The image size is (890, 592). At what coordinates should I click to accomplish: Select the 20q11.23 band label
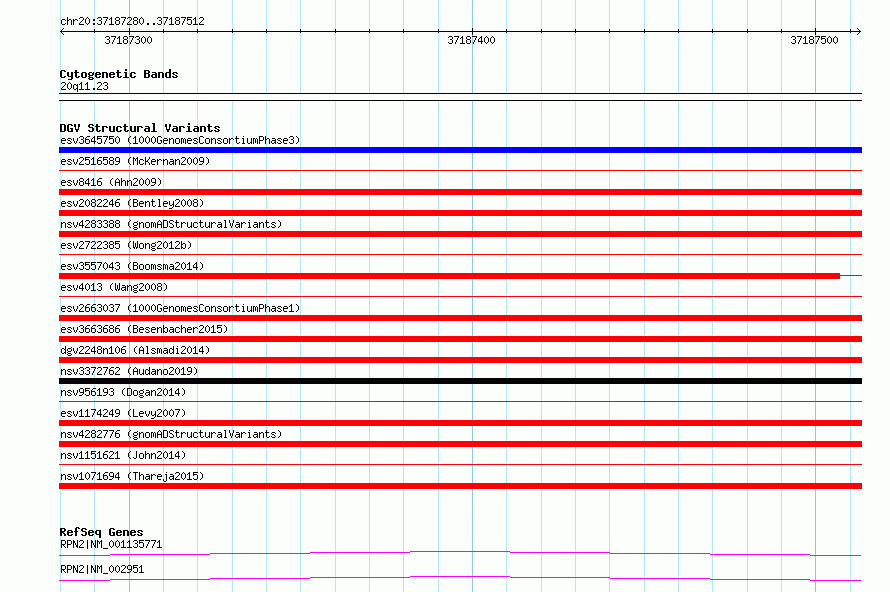(84, 86)
